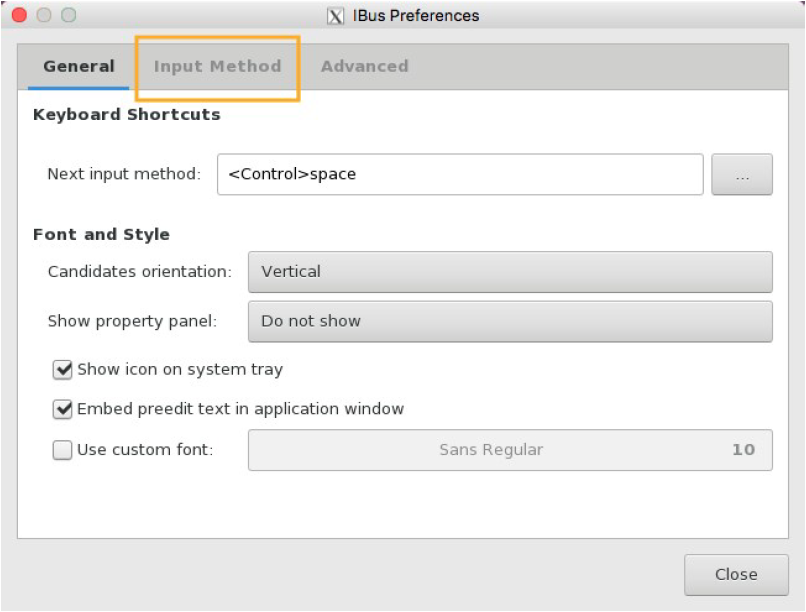Enable the Show icon on system tray checkbox
Viewport: 806px width, 612px height.
(x=63, y=370)
